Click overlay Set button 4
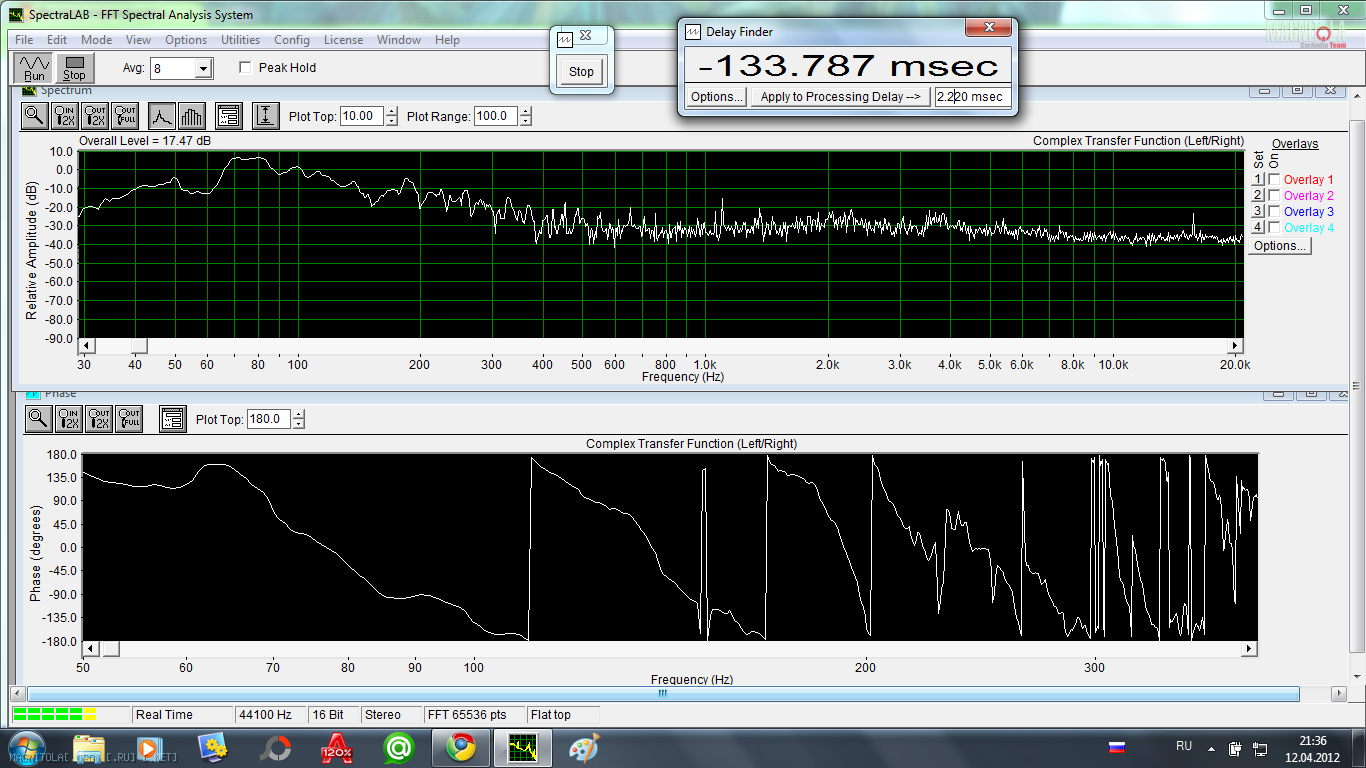This screenshot has width=1366, height=768. coord(1258,228)
